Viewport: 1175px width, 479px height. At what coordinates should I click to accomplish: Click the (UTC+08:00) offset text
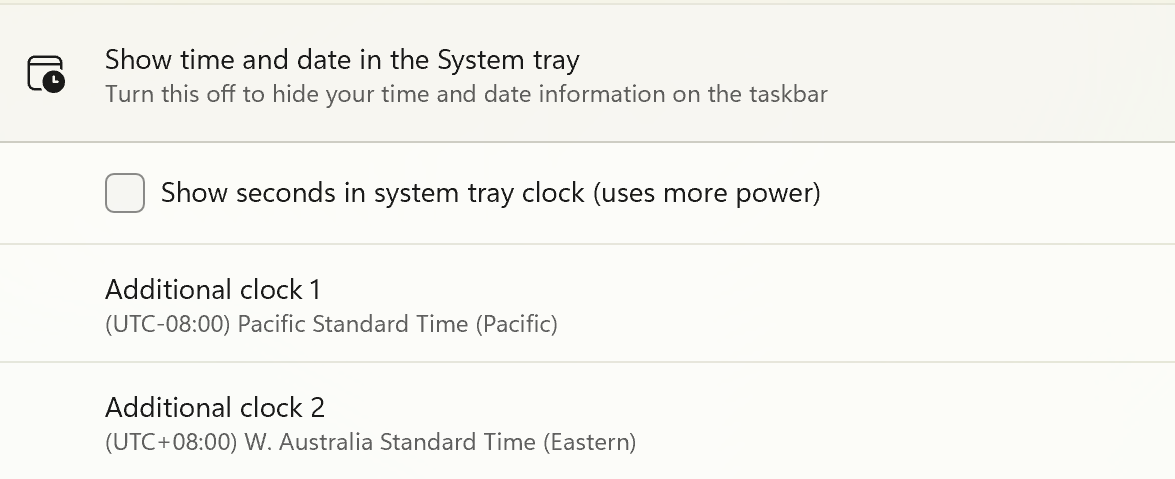tap(170, 442)
